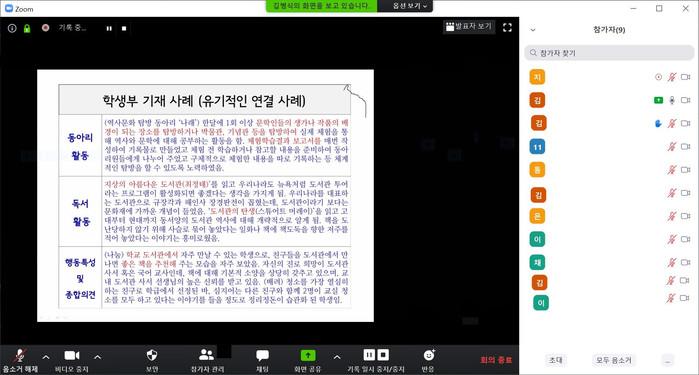Click the Mute All button
Image resolution: width=699 pixels, height=375 pixels.
pyautogui.click(x=614, y=360)
